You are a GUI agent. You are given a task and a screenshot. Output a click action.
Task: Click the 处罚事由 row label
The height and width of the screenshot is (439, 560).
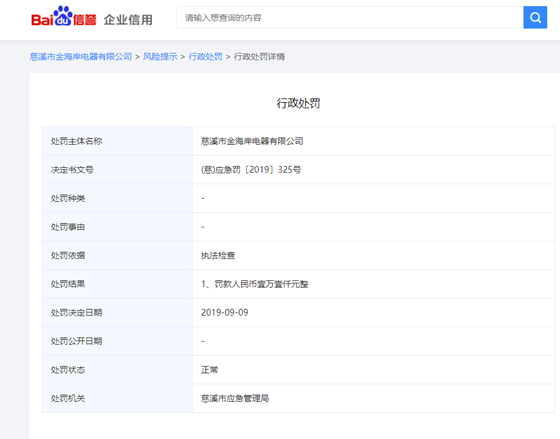click(x=68, y=227)
